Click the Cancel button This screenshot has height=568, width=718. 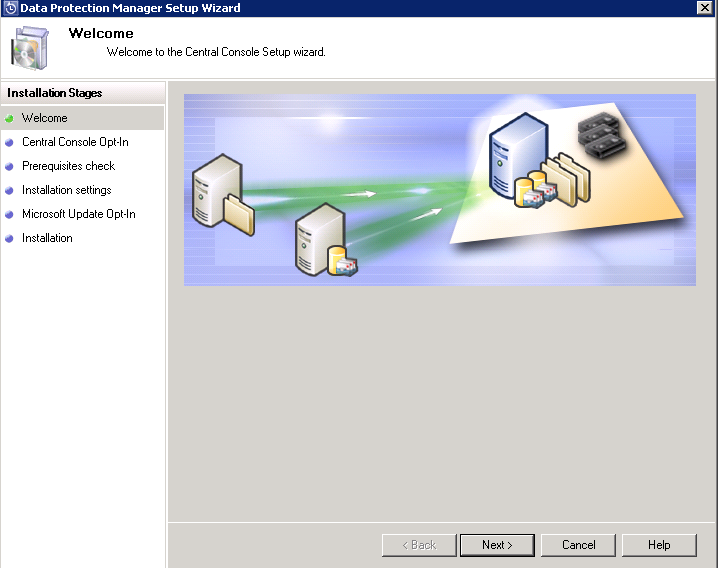pyautogui.click(x=578, y=545)
